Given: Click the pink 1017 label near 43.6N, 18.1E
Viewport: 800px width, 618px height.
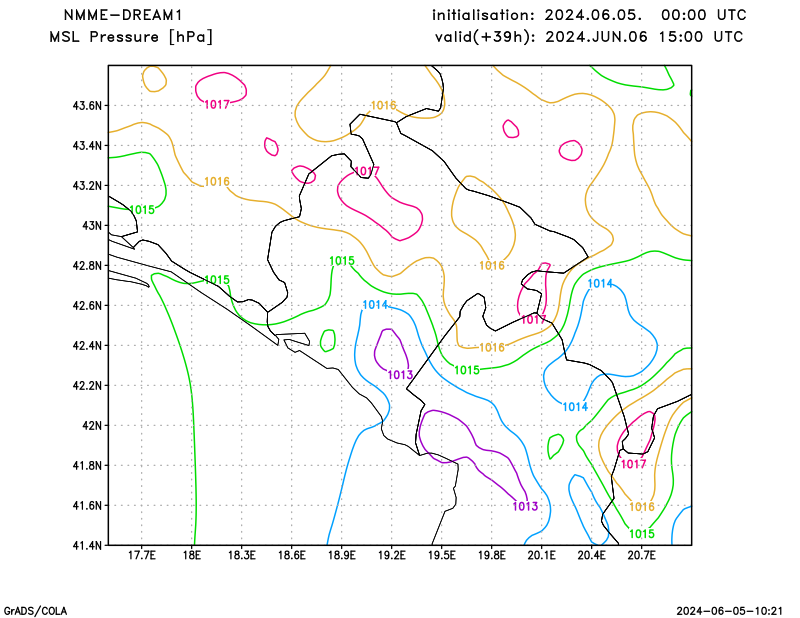Looking at the screenshot, I should tap(217, 105).
